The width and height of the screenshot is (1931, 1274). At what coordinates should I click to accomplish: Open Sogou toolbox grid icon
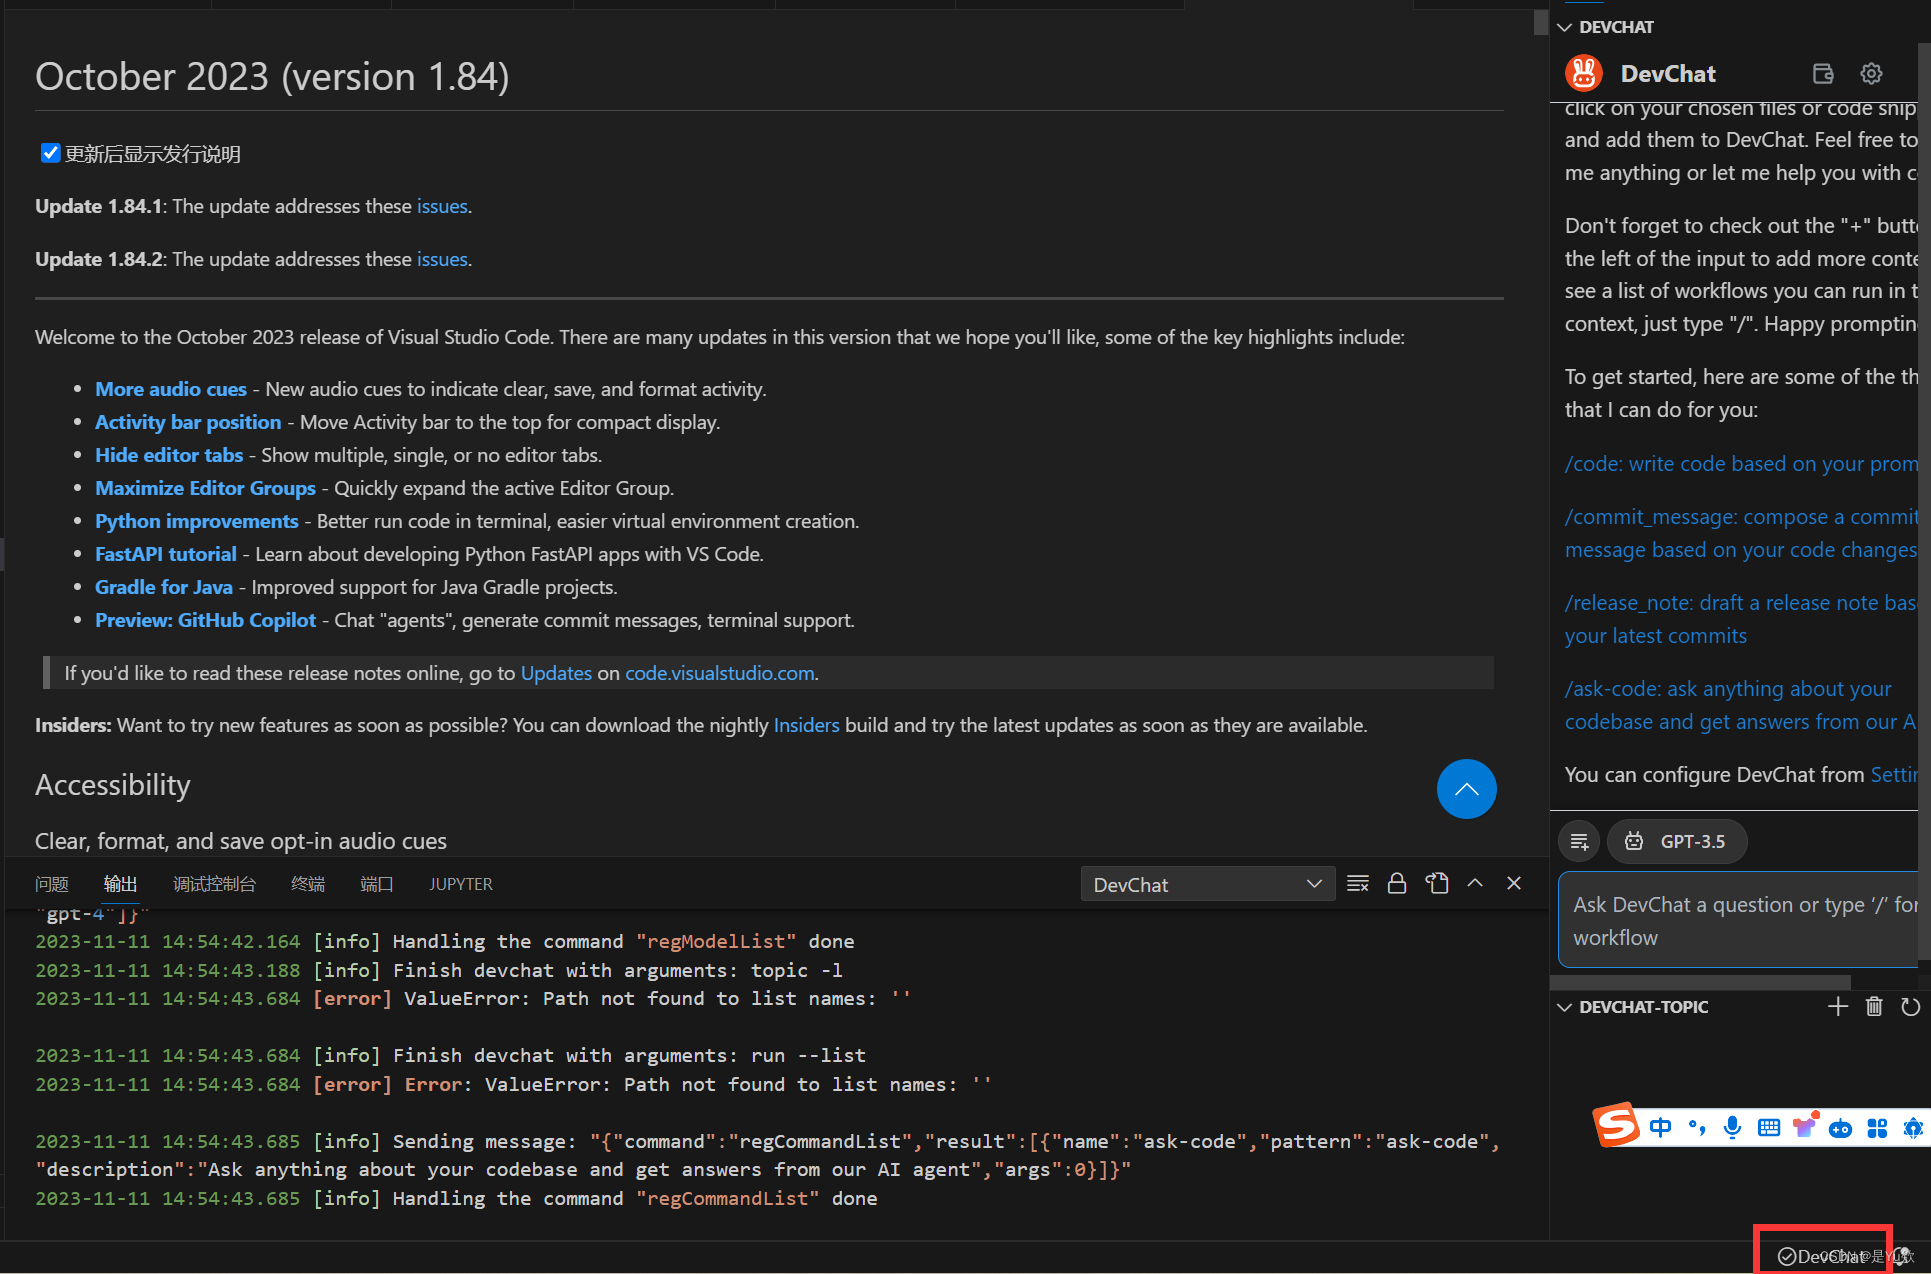tap(1877, 1128)
